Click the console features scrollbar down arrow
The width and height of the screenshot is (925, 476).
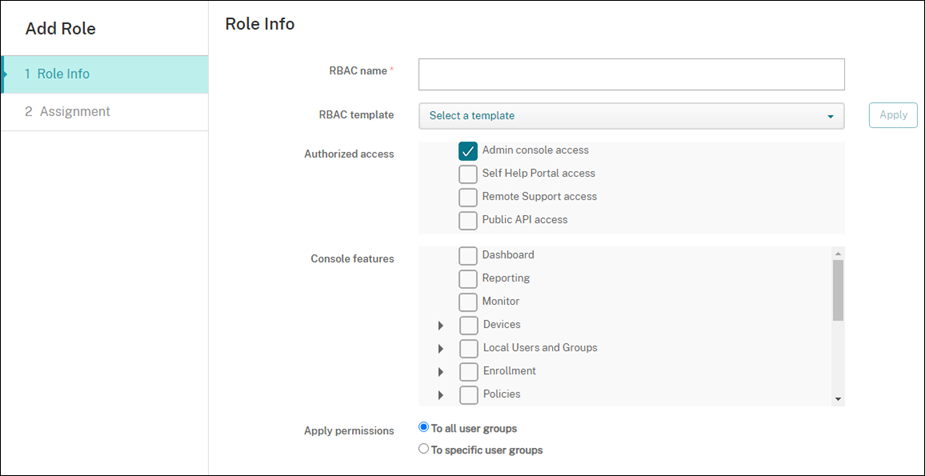click(x=838, y=399)
